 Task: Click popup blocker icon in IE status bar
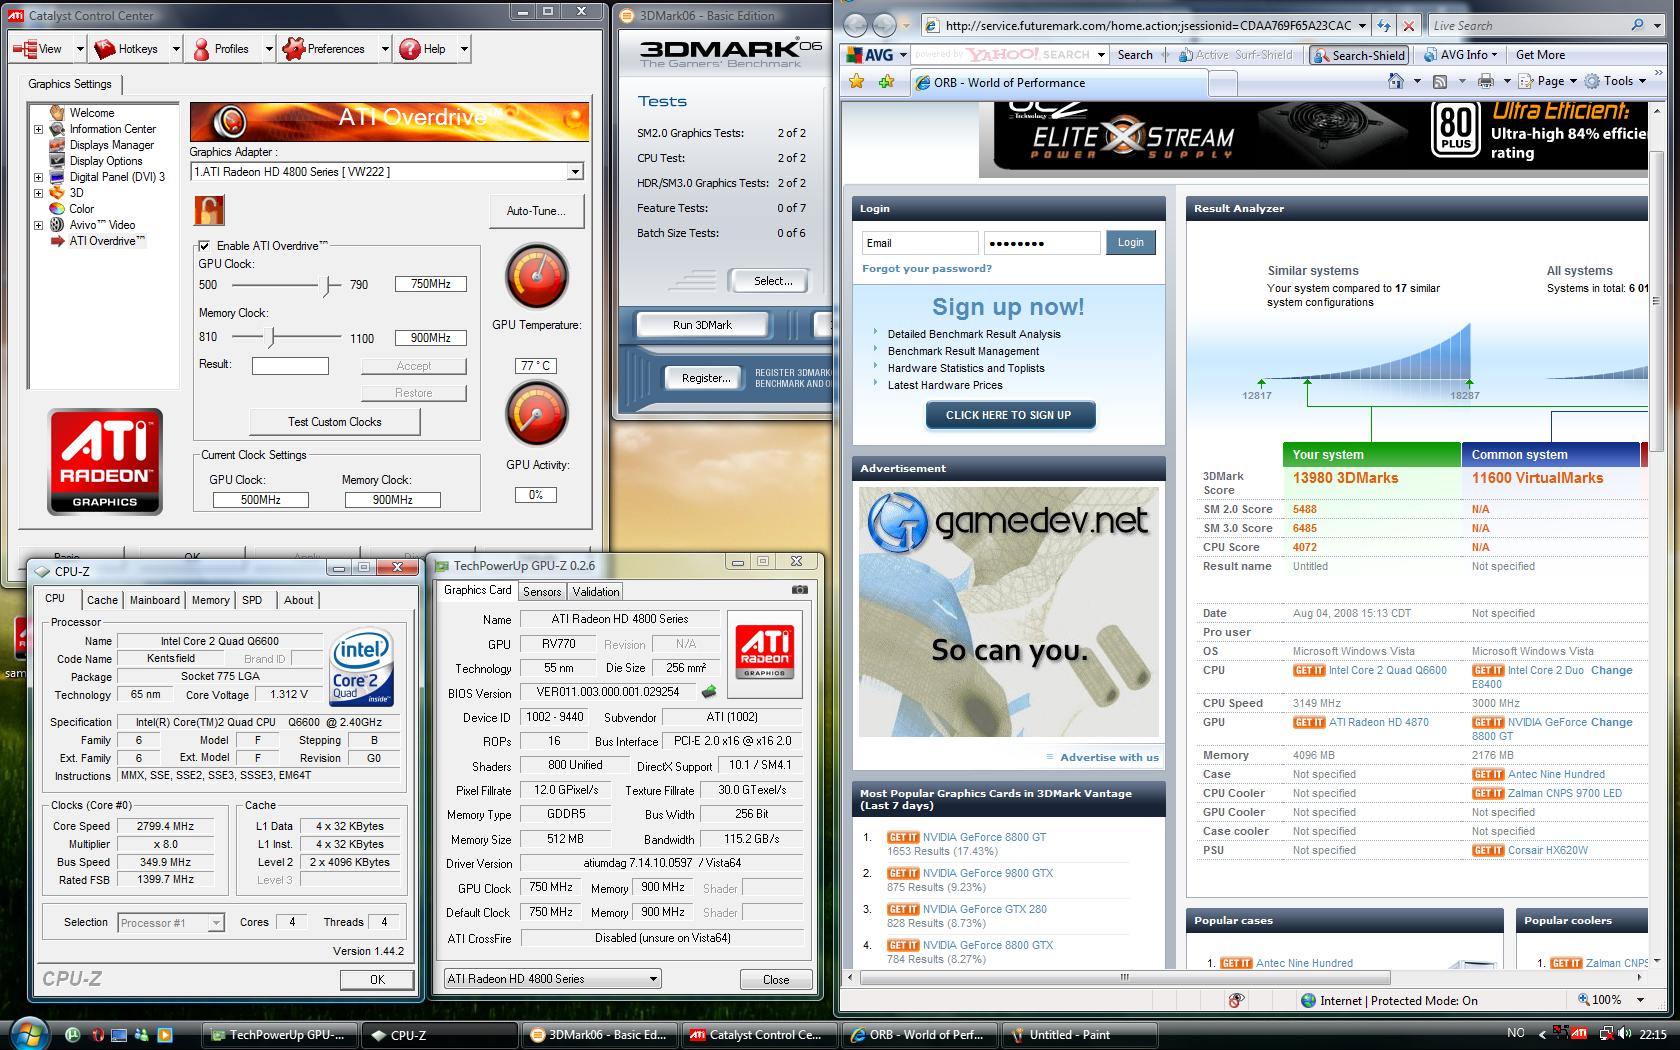(x=1237, y=1000)
